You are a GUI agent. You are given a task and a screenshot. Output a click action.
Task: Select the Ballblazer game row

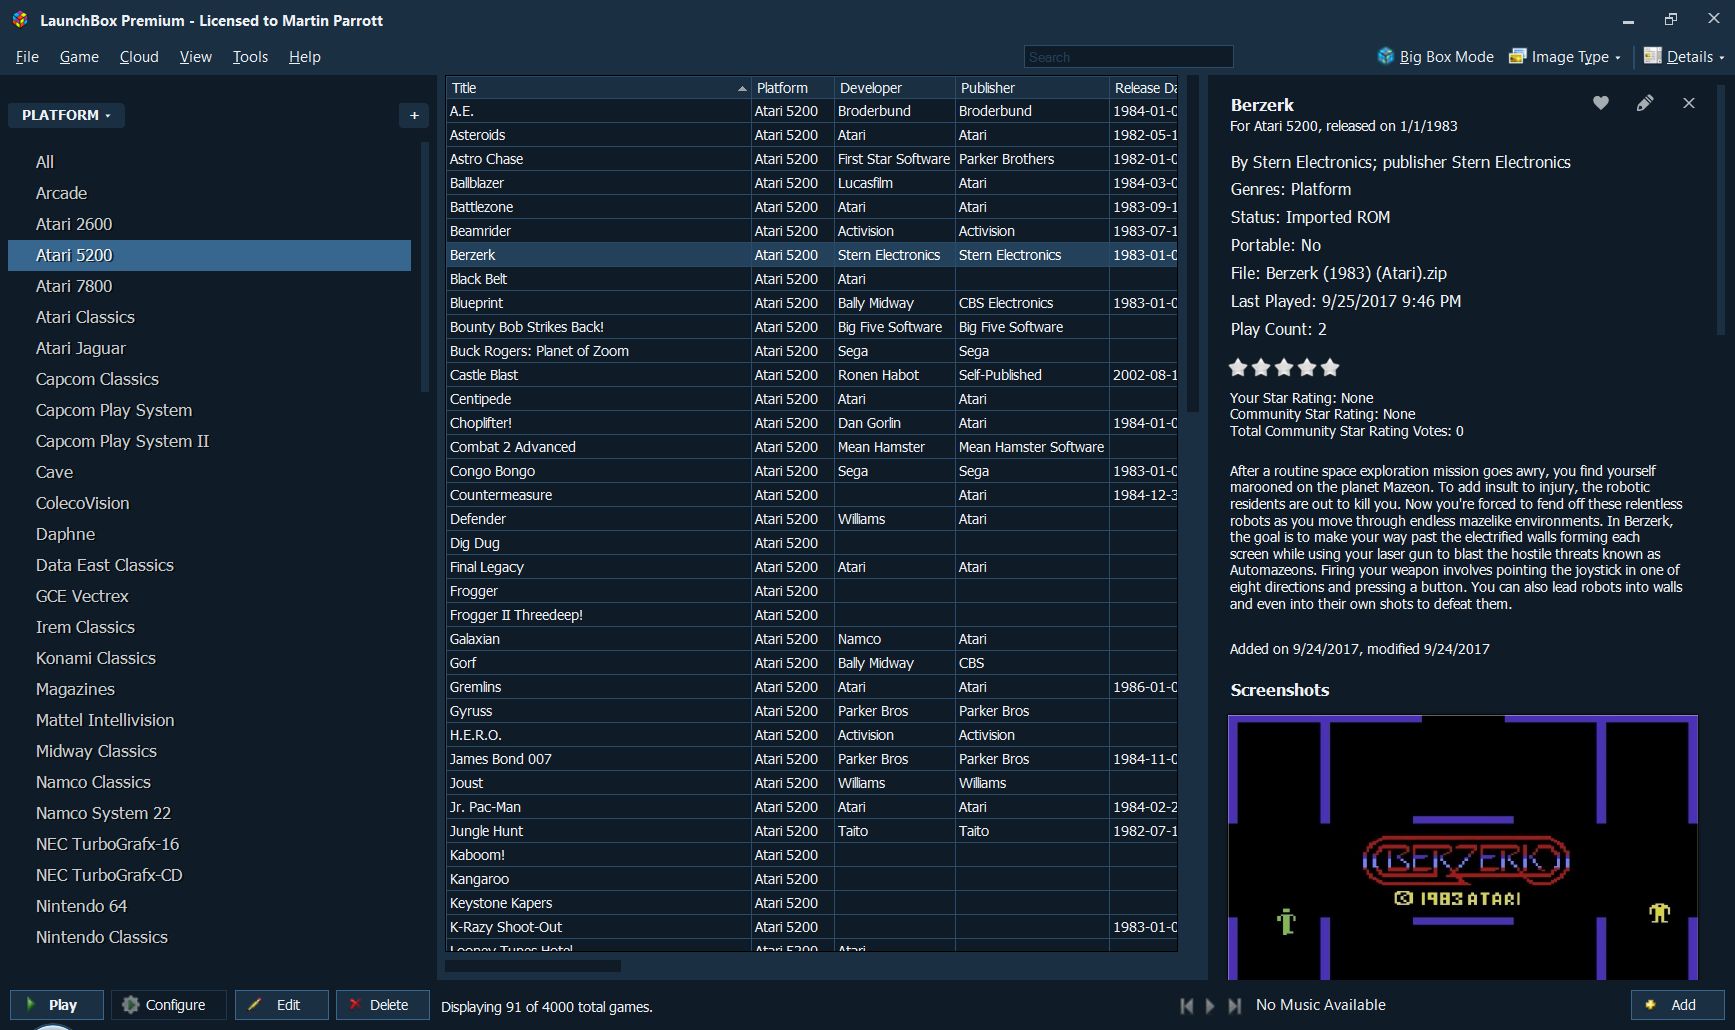[812, 183]
